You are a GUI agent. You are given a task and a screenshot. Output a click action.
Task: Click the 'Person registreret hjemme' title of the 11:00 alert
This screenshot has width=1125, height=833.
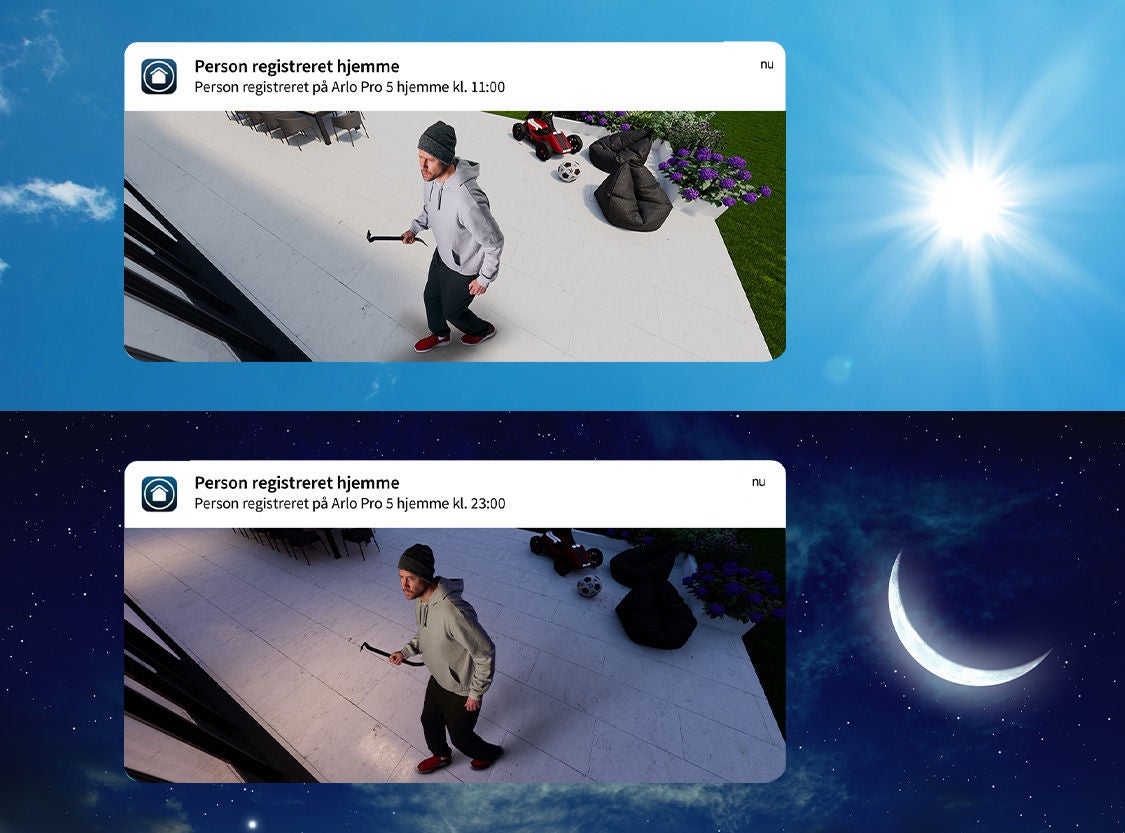297,67
